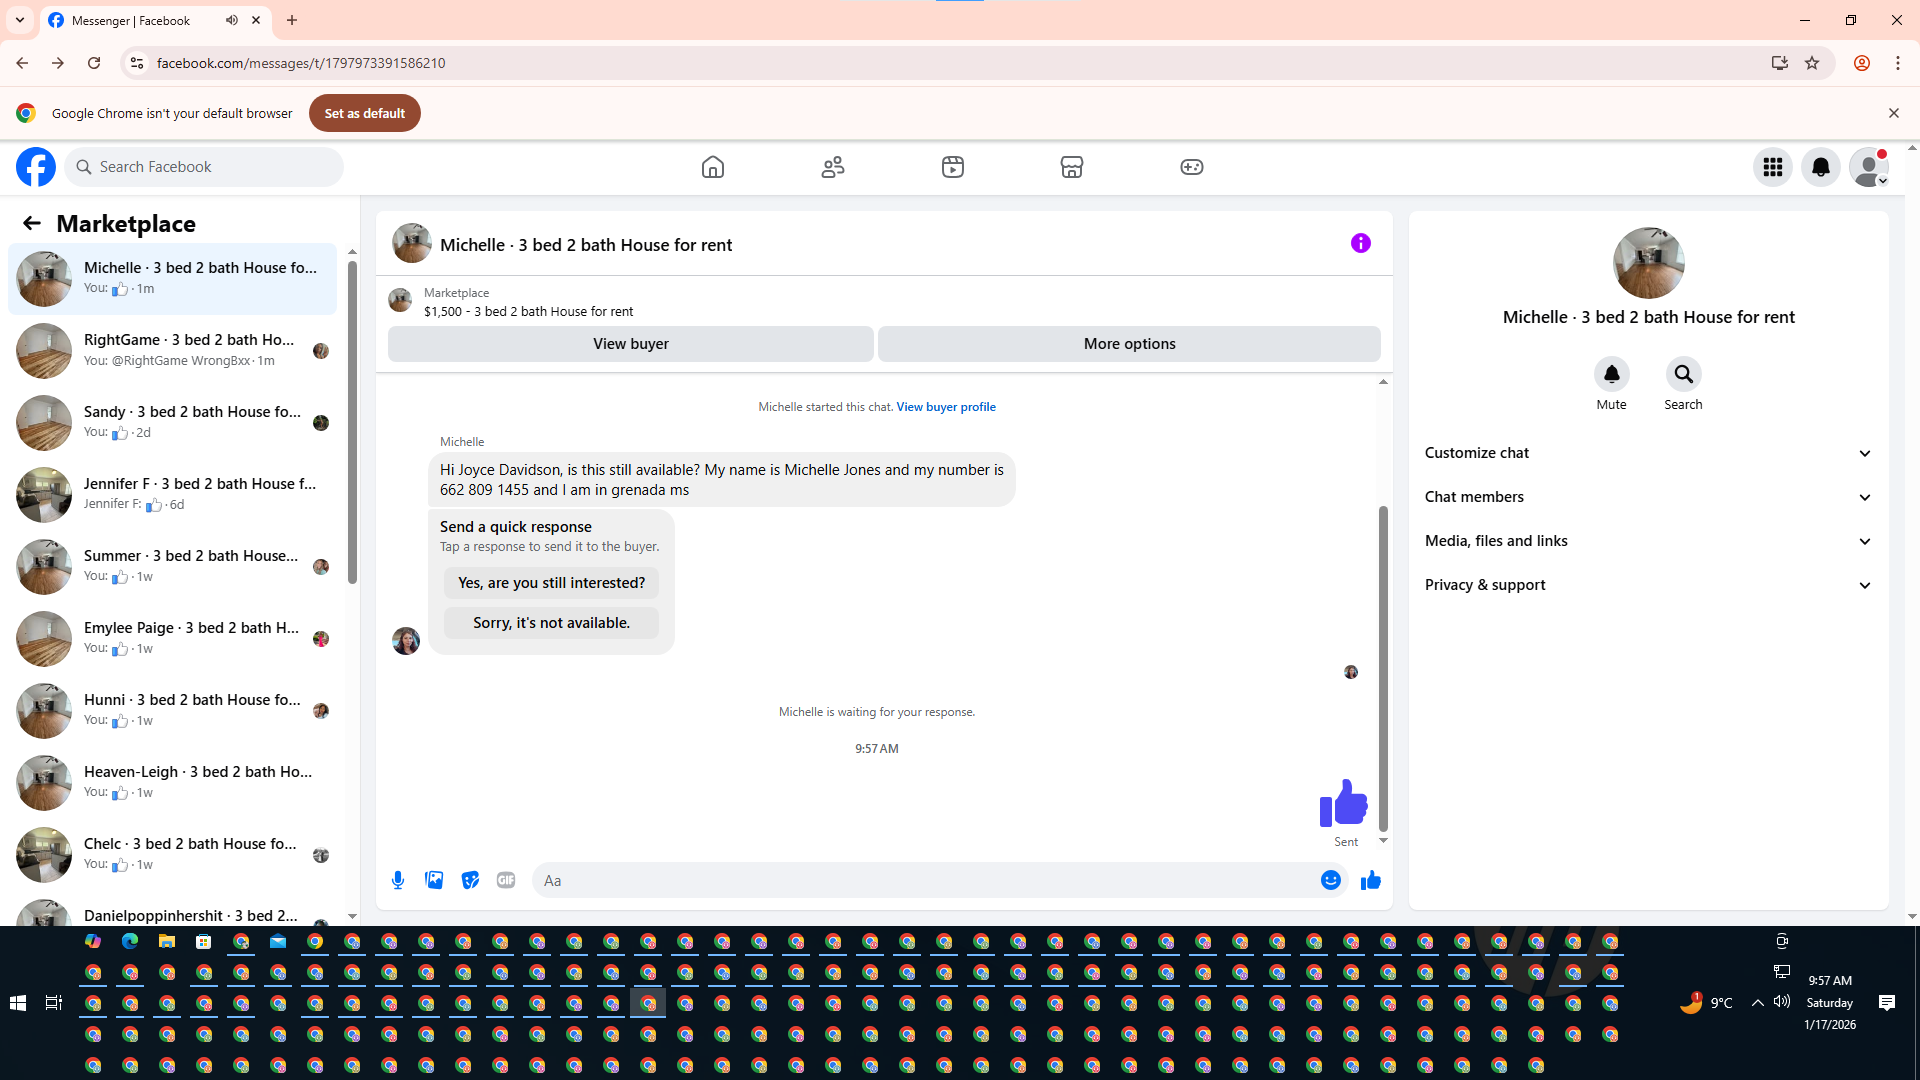
Task: Mute this conversation
Action: (1611, 375)
